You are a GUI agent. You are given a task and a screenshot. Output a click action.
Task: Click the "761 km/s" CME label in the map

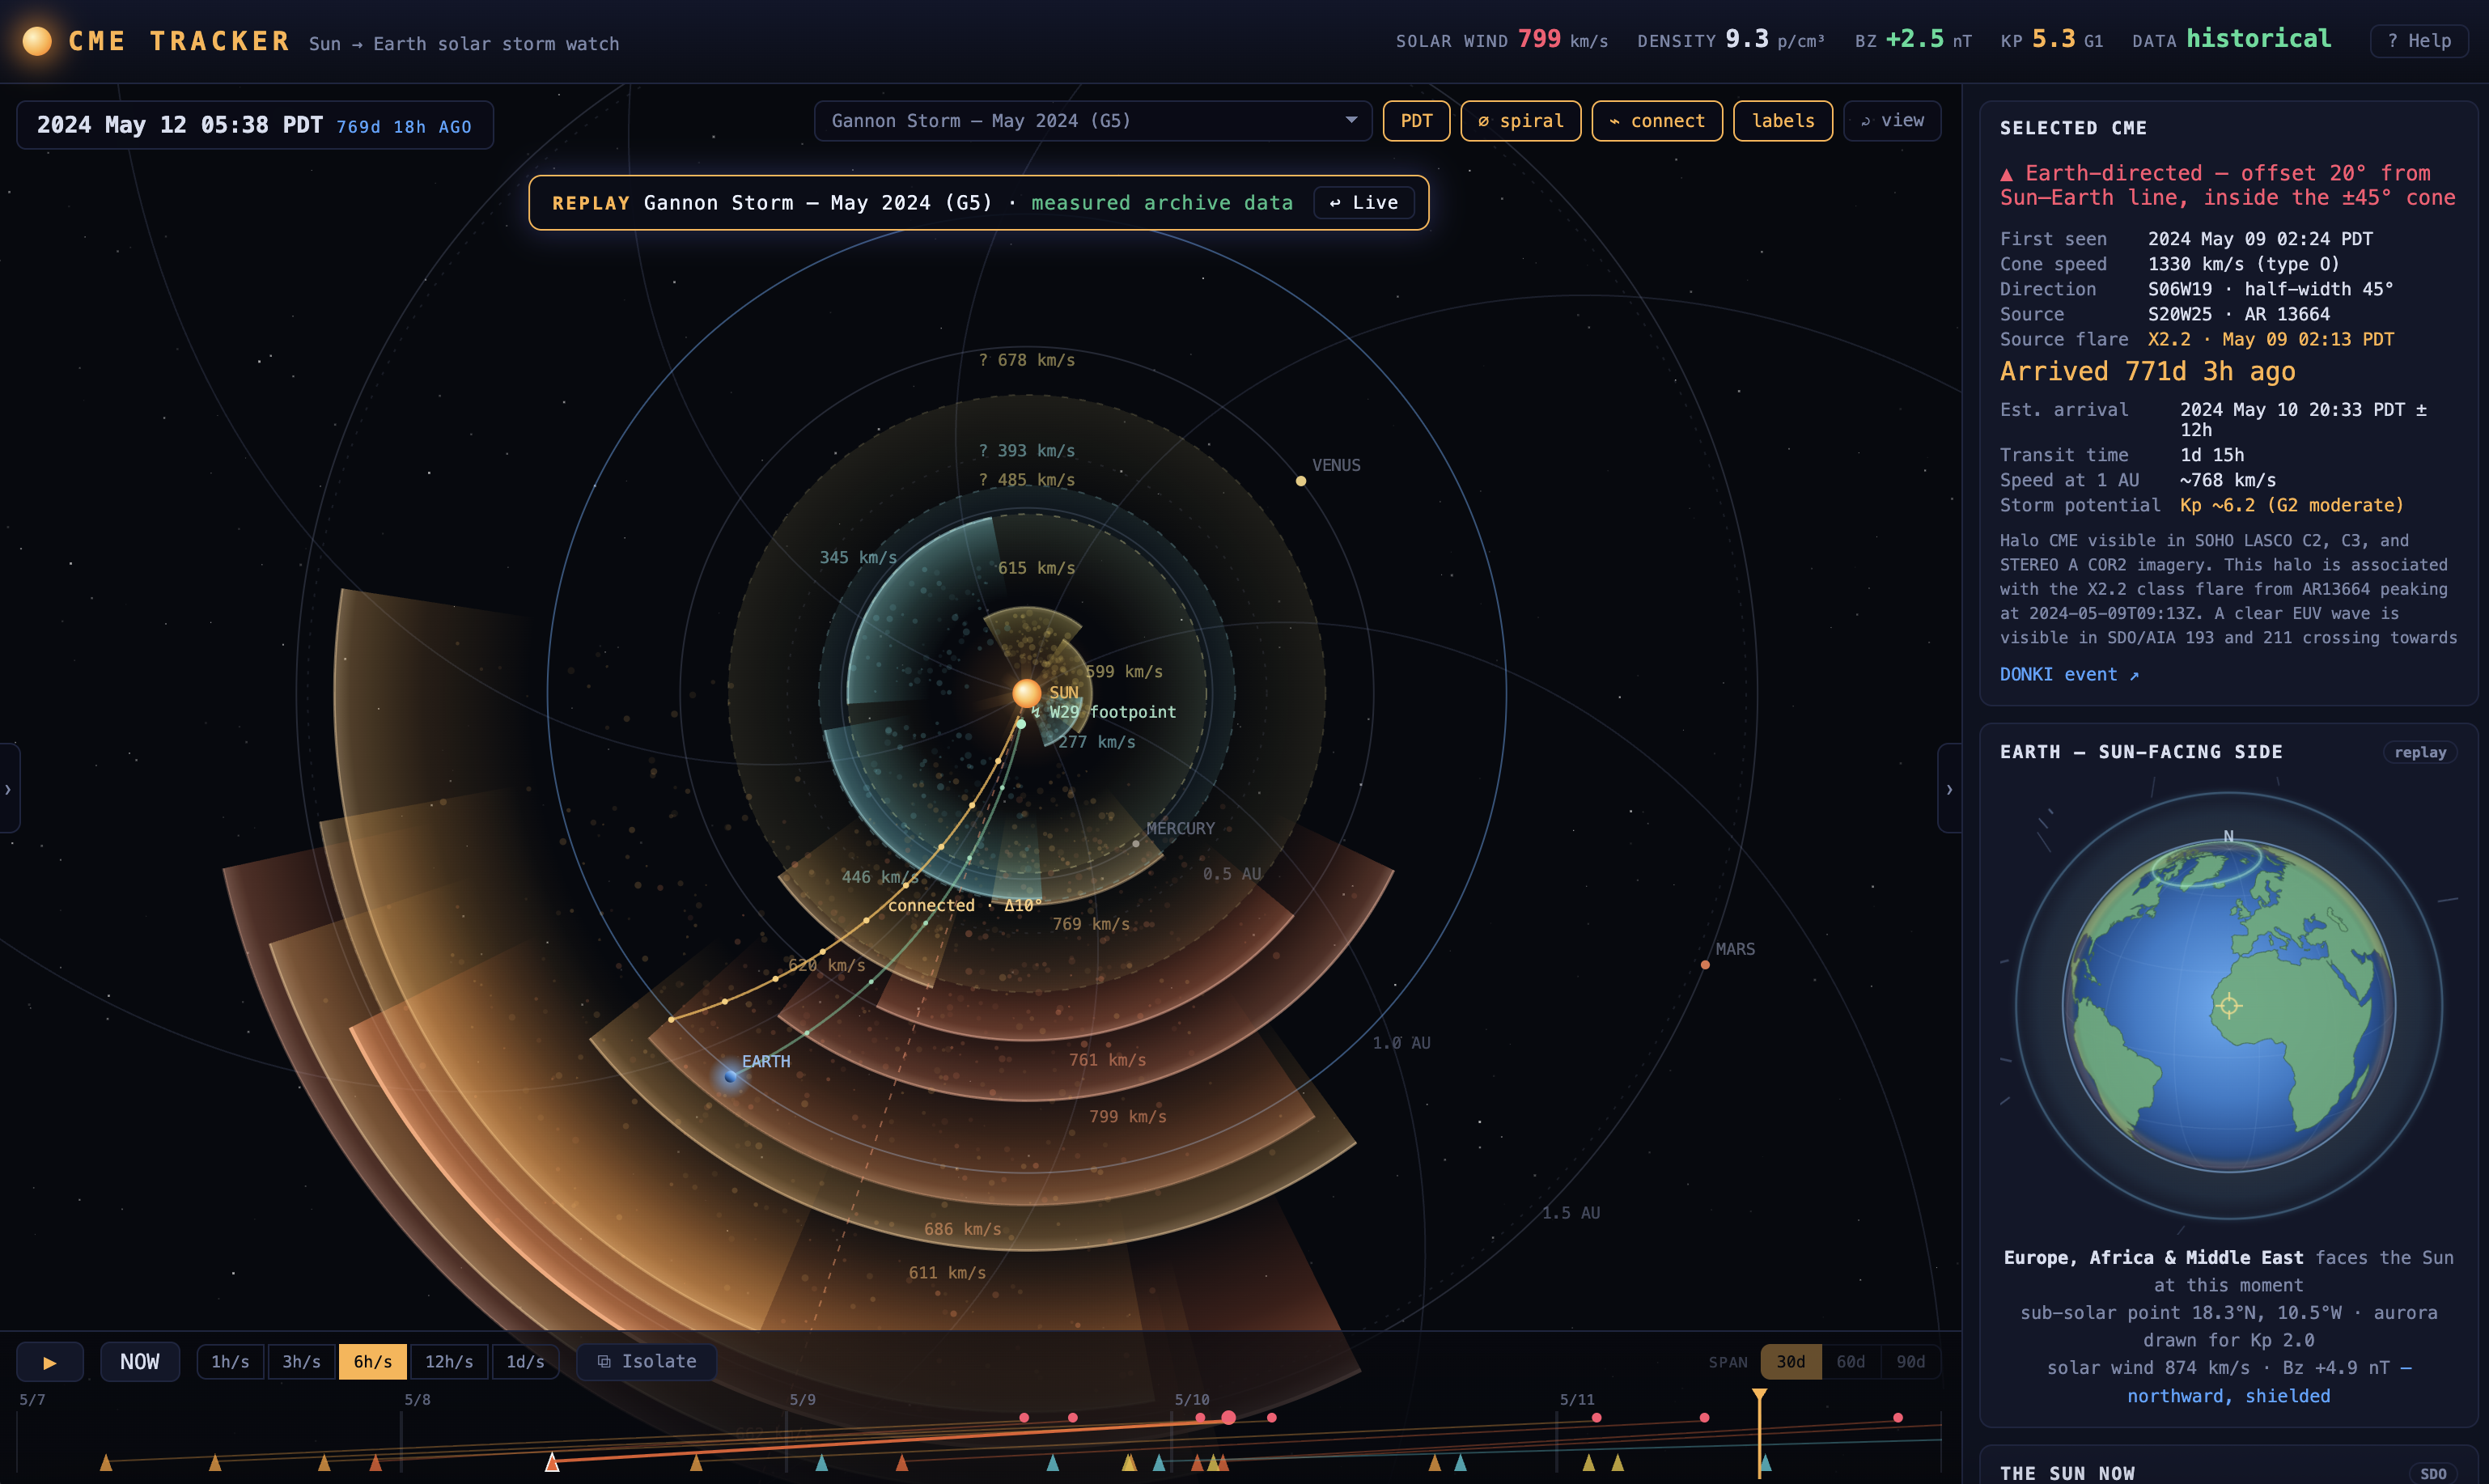(1108, 1060)
